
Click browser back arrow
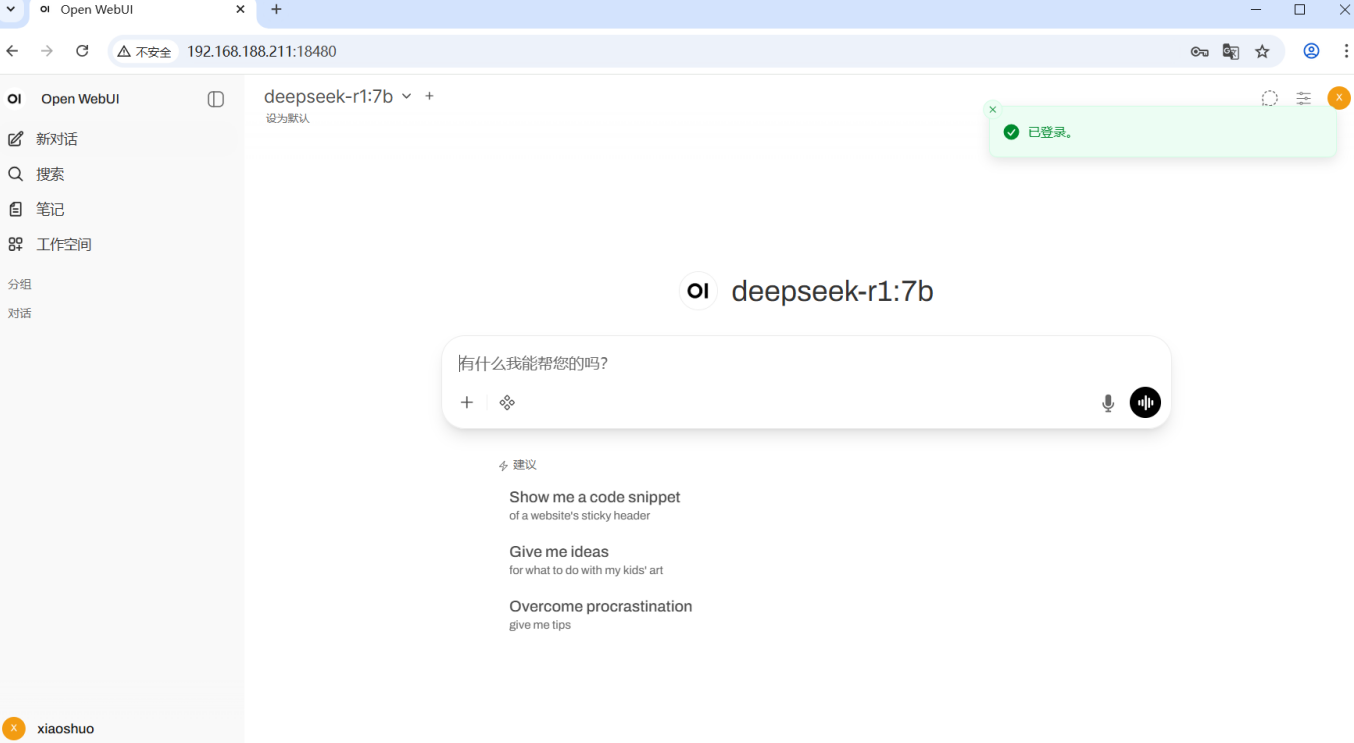tap(12, 51)
